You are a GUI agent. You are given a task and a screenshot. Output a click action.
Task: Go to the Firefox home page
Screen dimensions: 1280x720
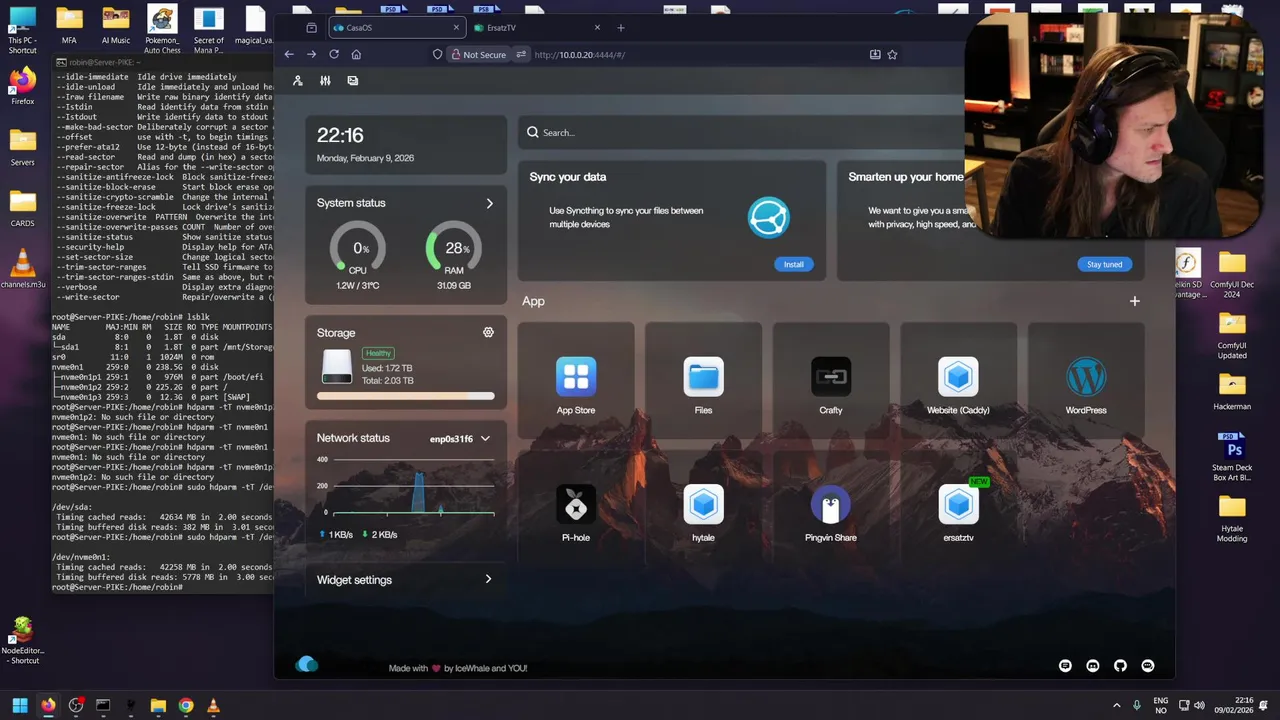point(356,54)
